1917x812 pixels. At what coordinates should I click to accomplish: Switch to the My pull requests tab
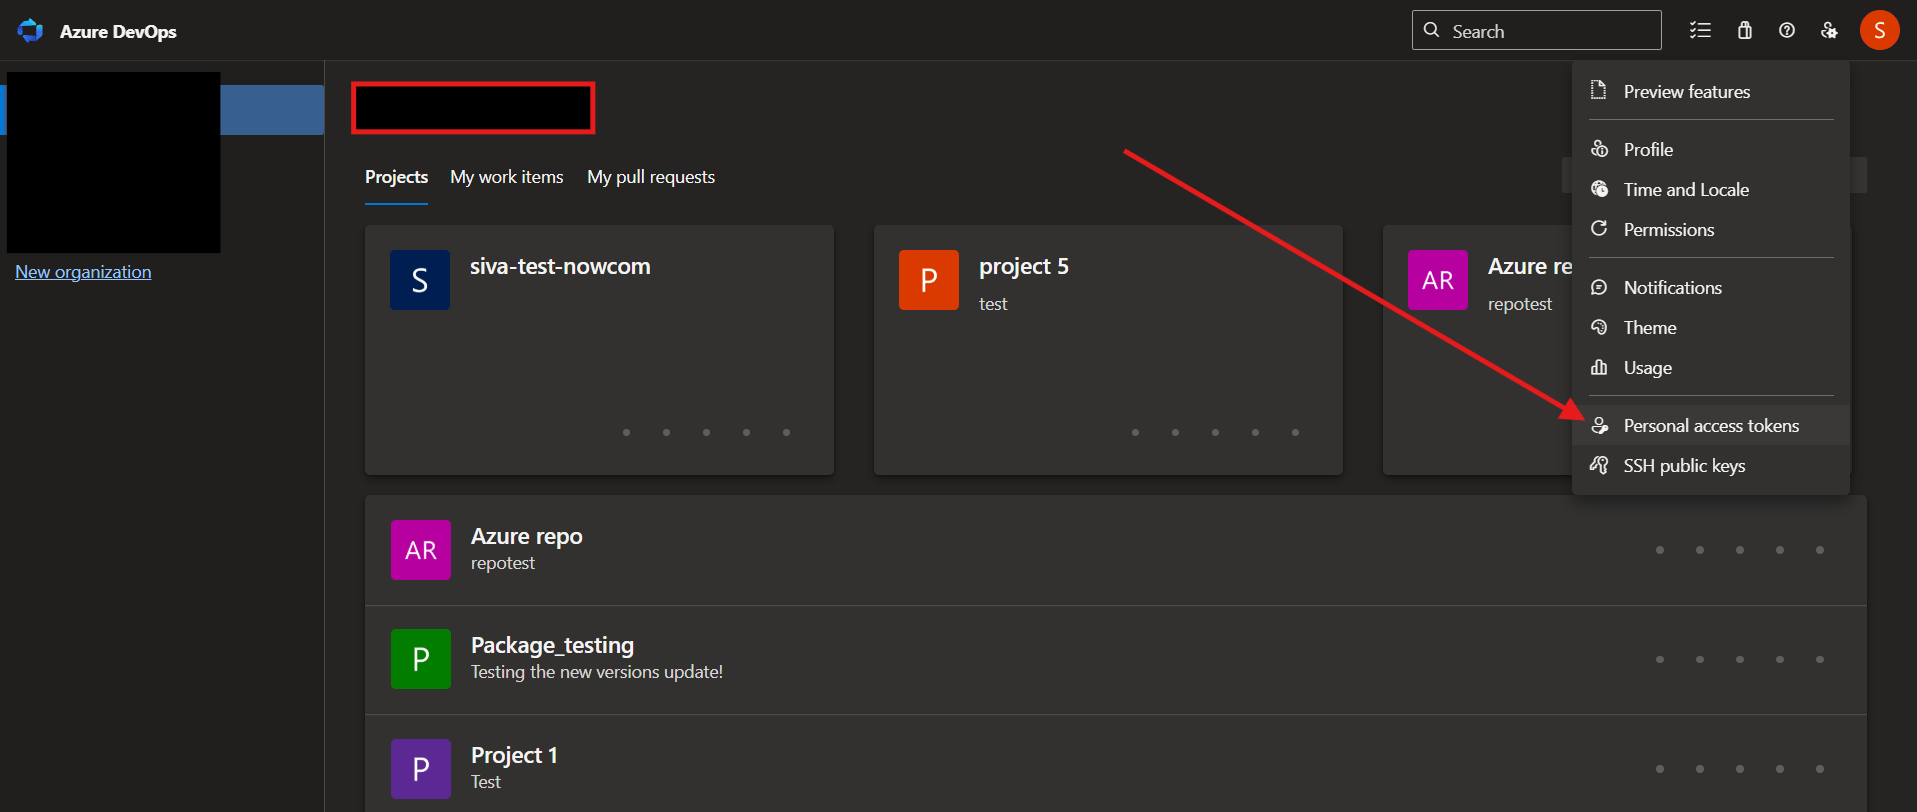point(651,177)
